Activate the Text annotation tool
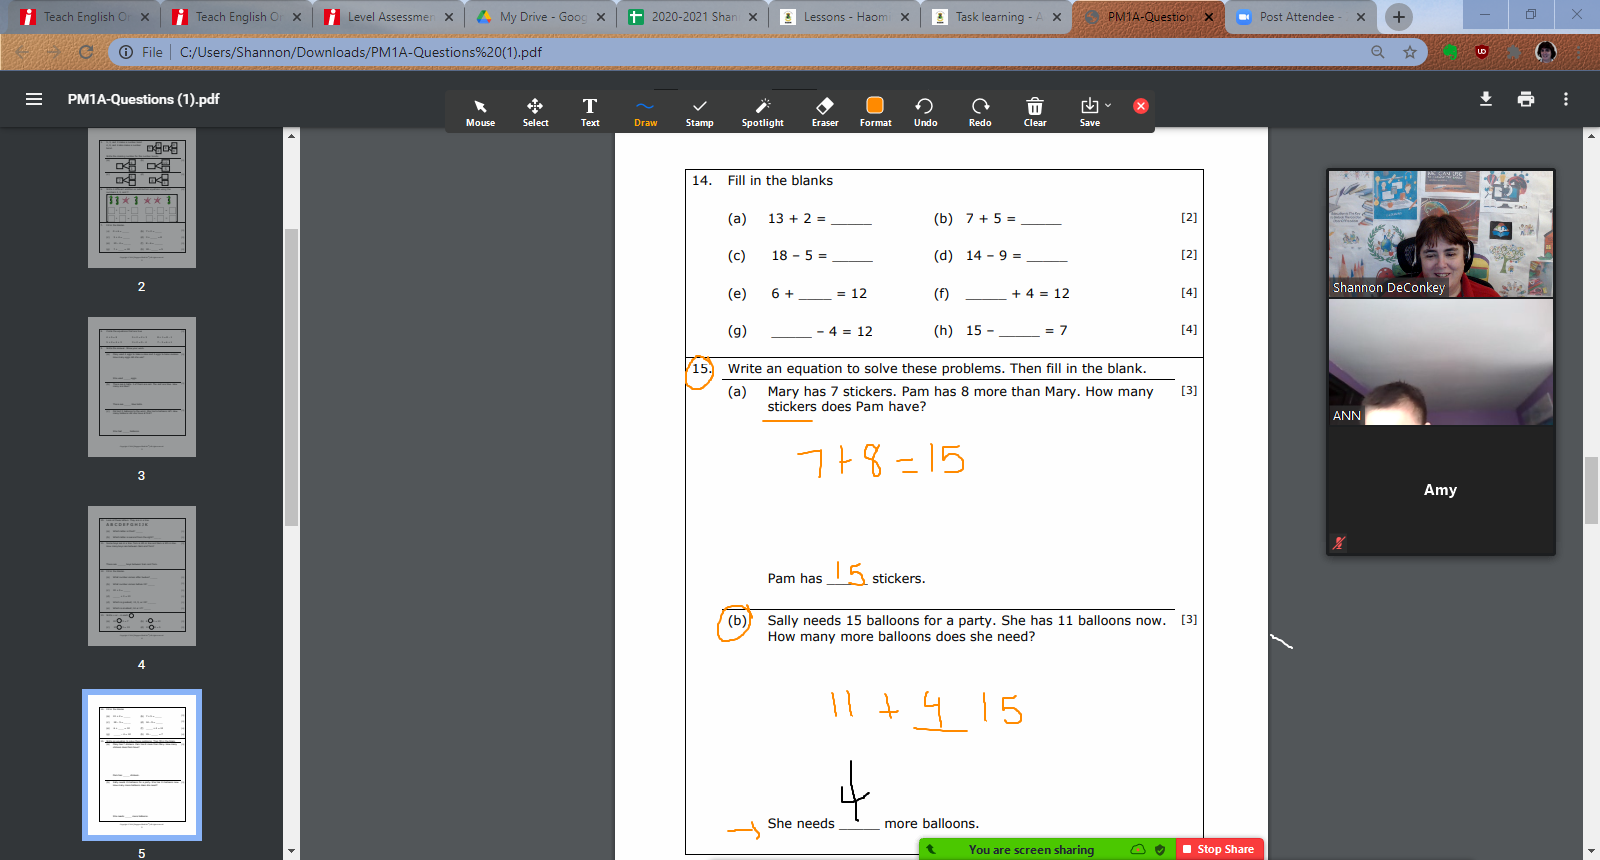The width and height of the screenshot is (1600, 860). (590, 111)
